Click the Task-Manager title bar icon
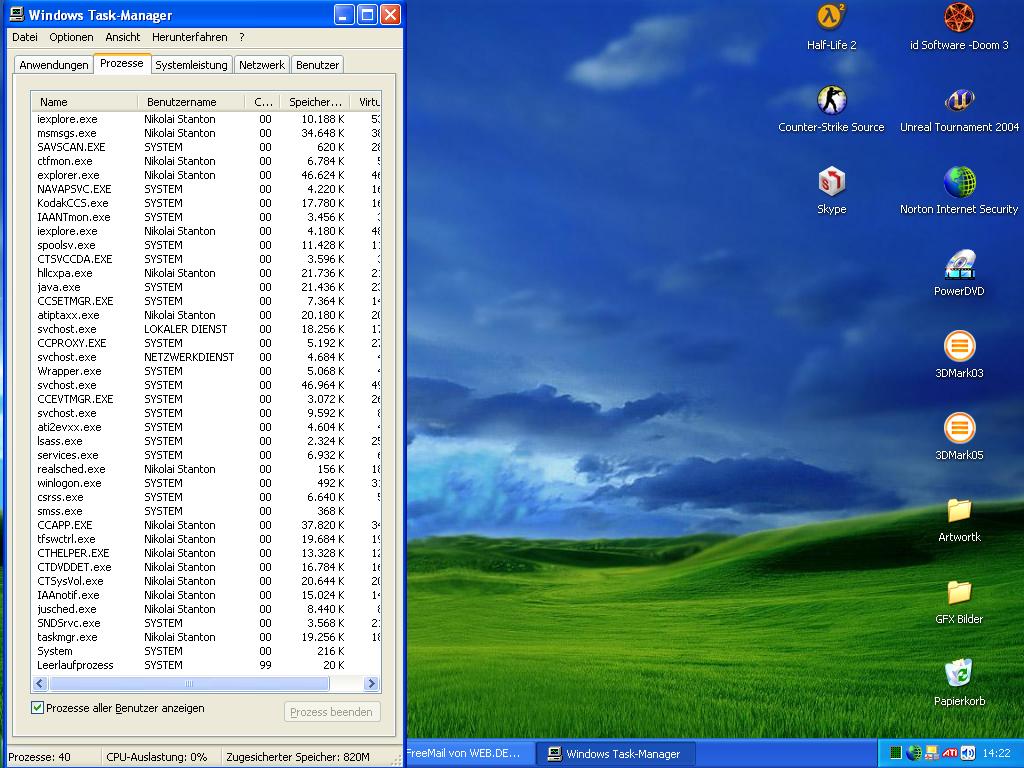Image resolution: width=1024 pixels, height=768 pixels. tap(16, 14)
